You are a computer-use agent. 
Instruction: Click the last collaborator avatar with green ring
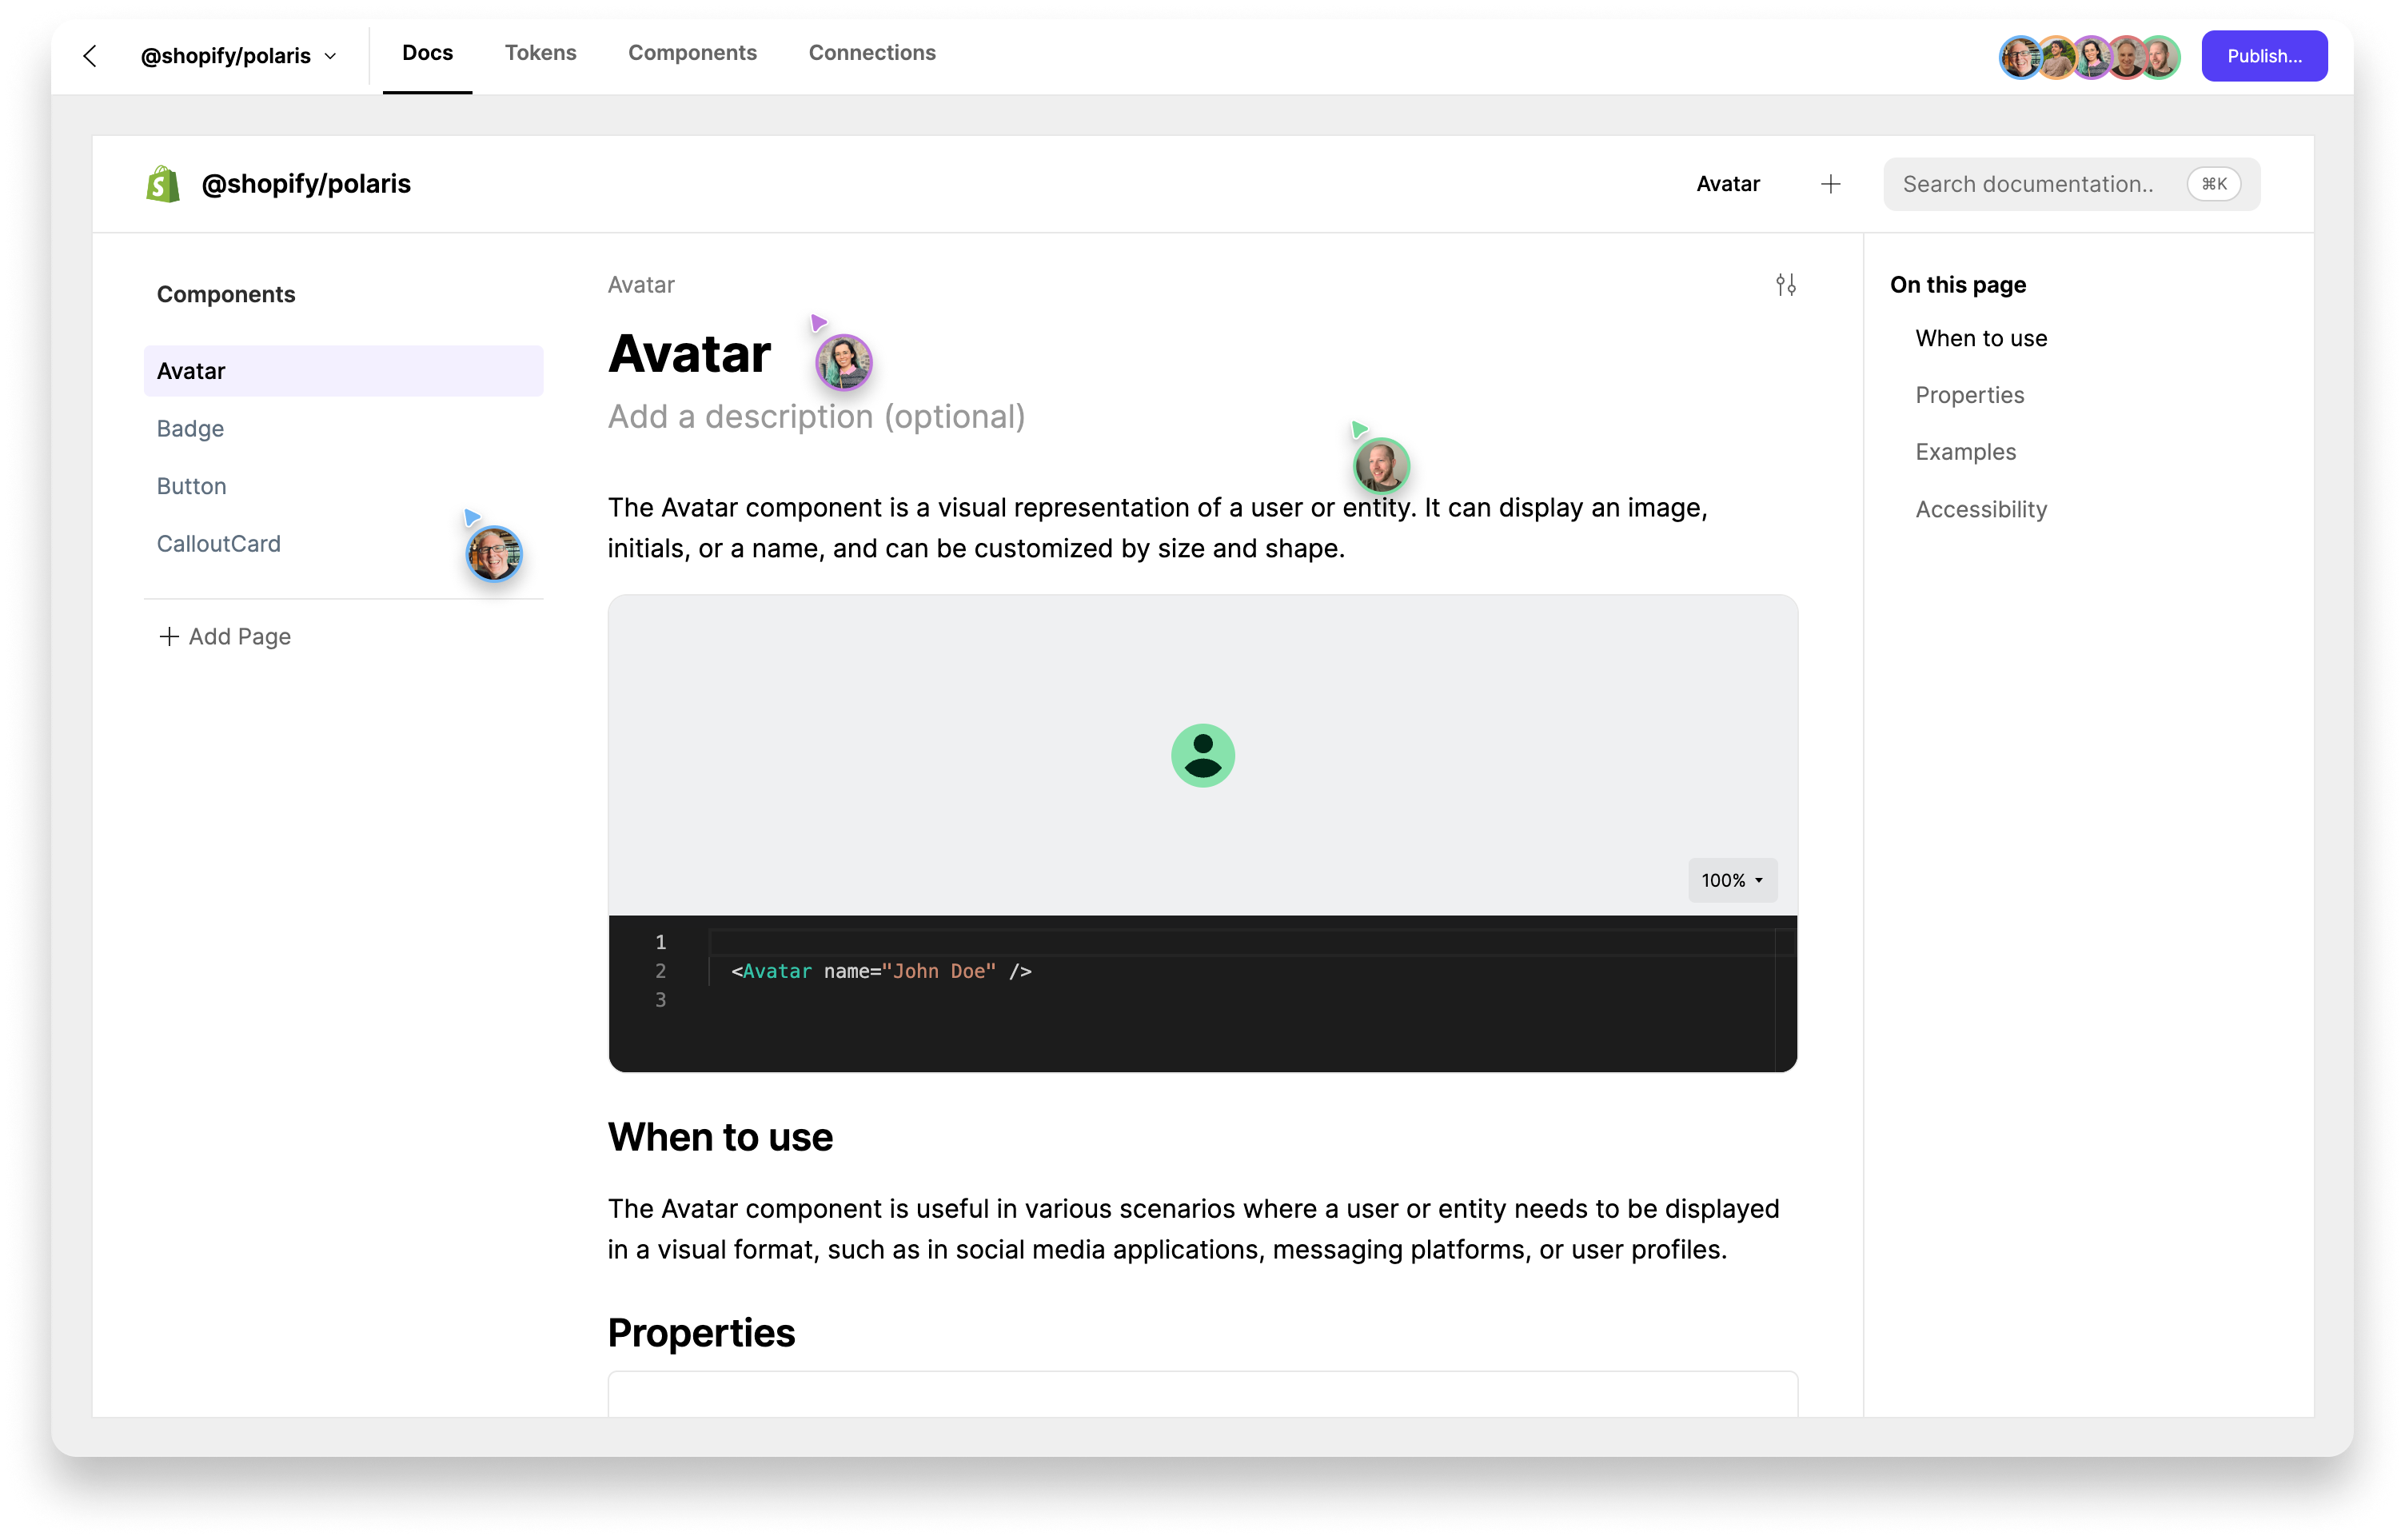click(x=2160, y=57)
